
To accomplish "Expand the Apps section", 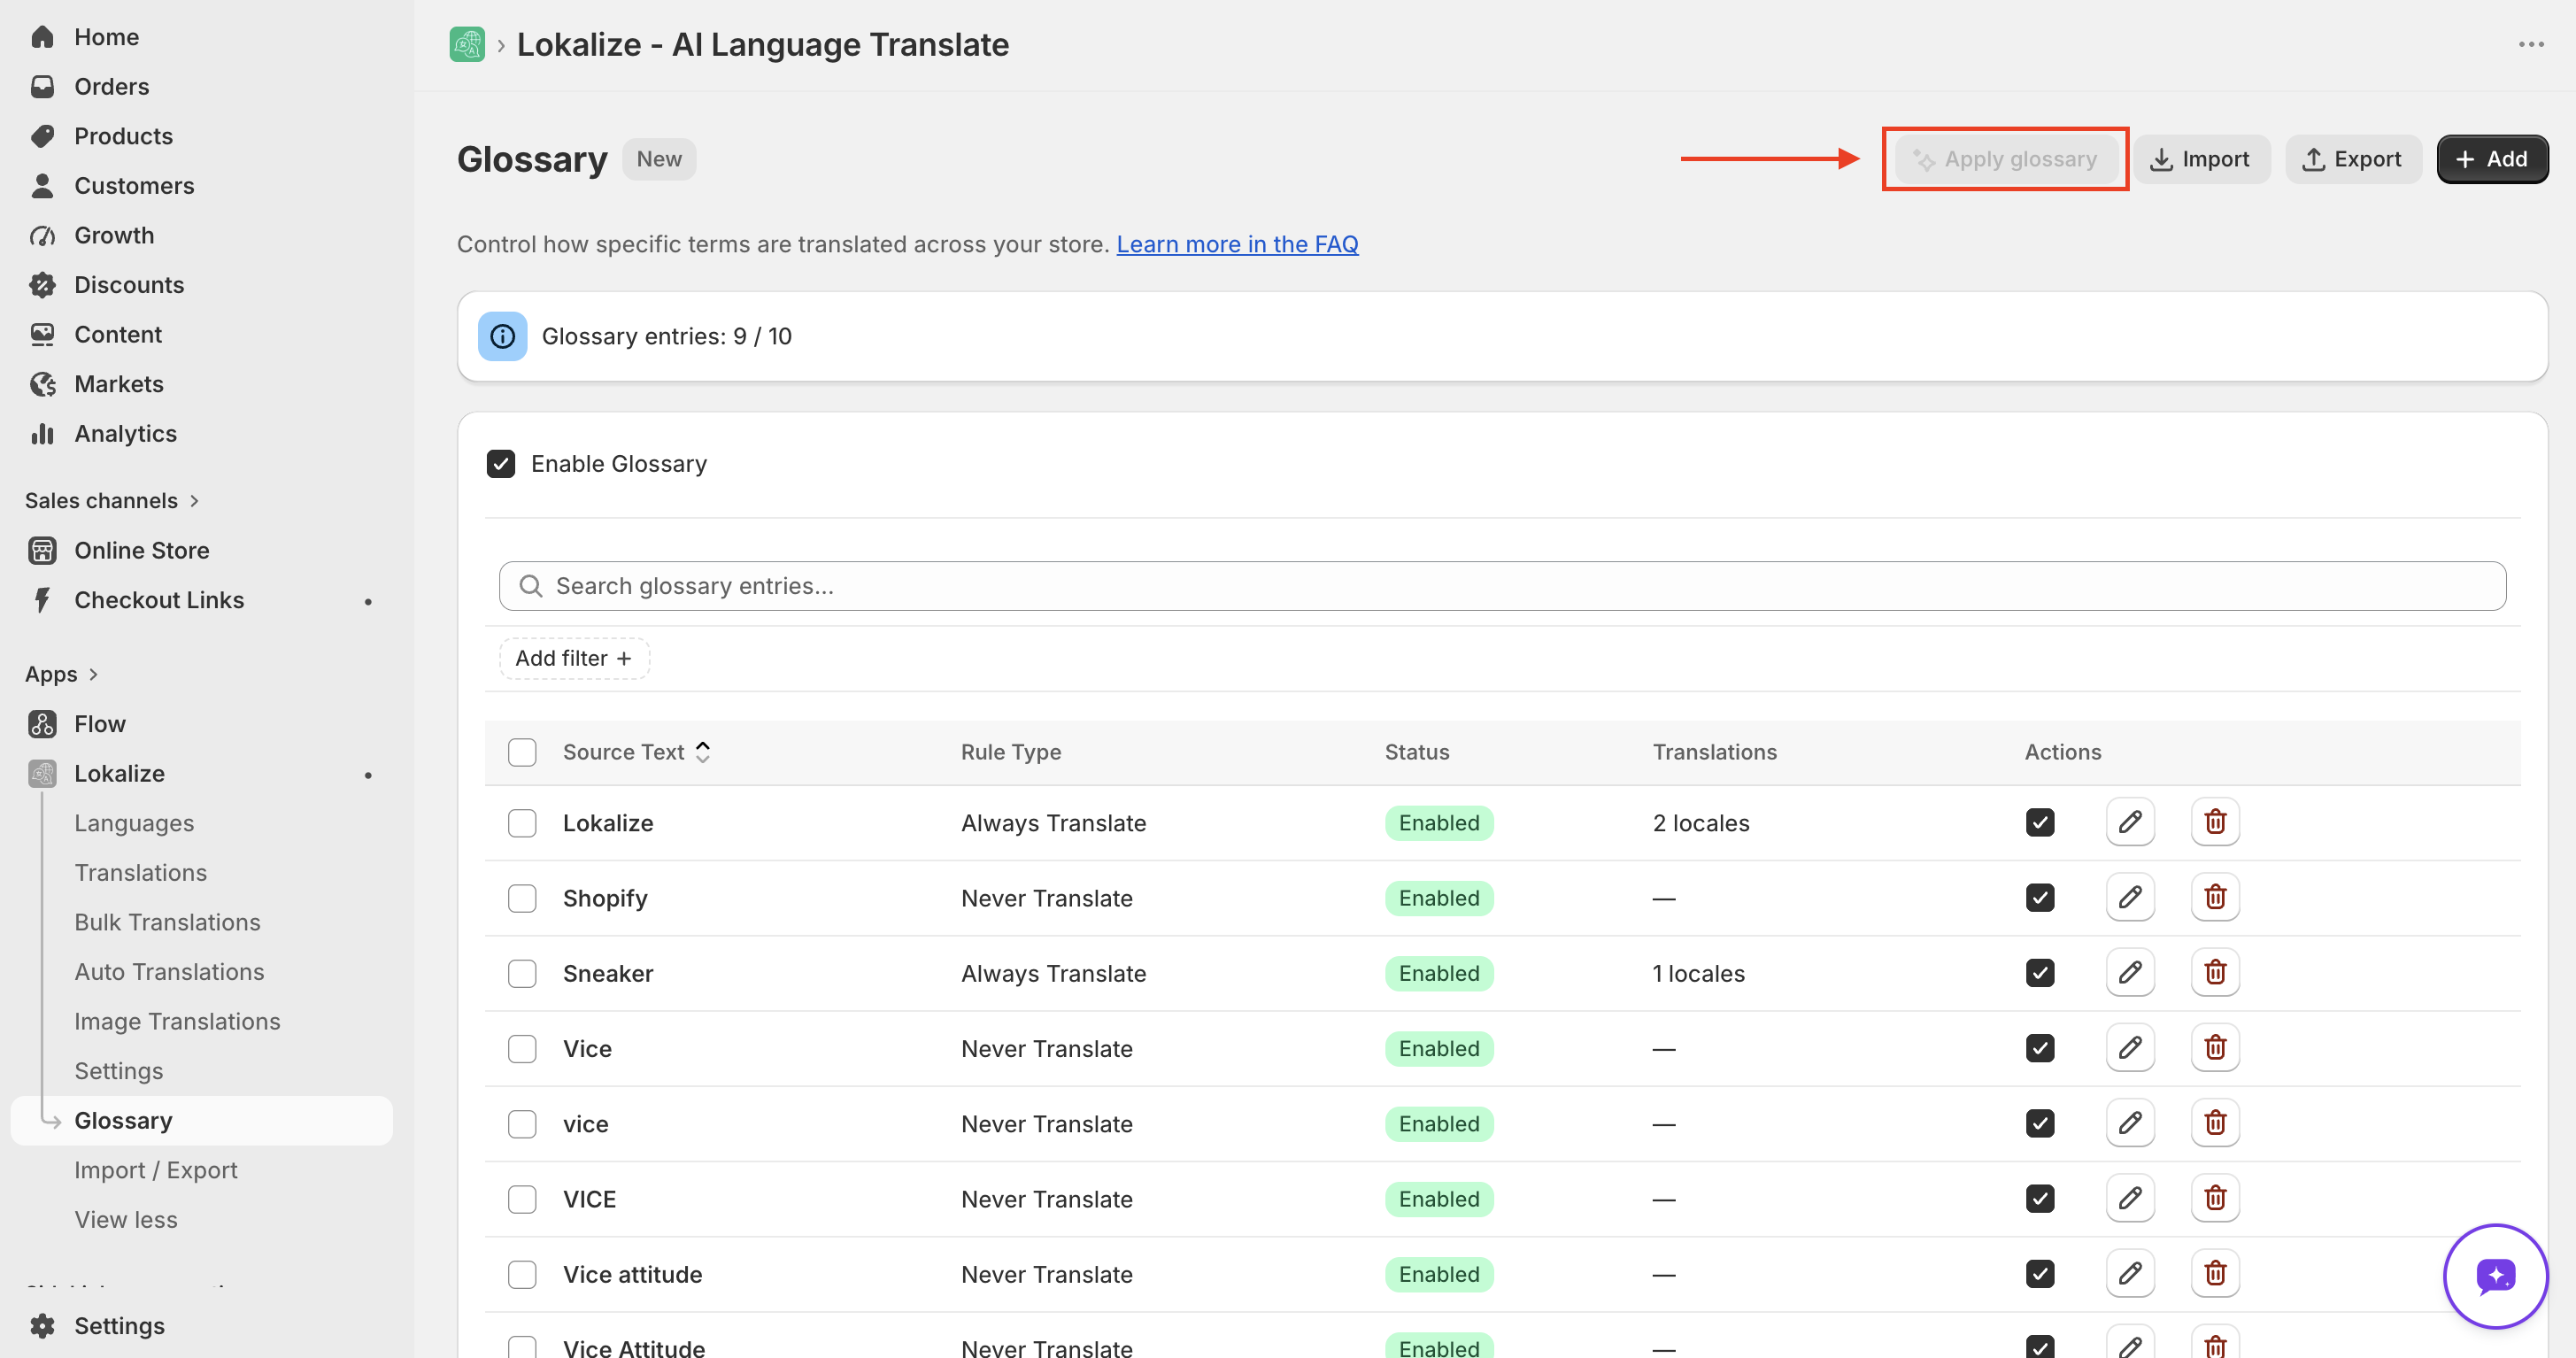I will [x=62, y=674].
